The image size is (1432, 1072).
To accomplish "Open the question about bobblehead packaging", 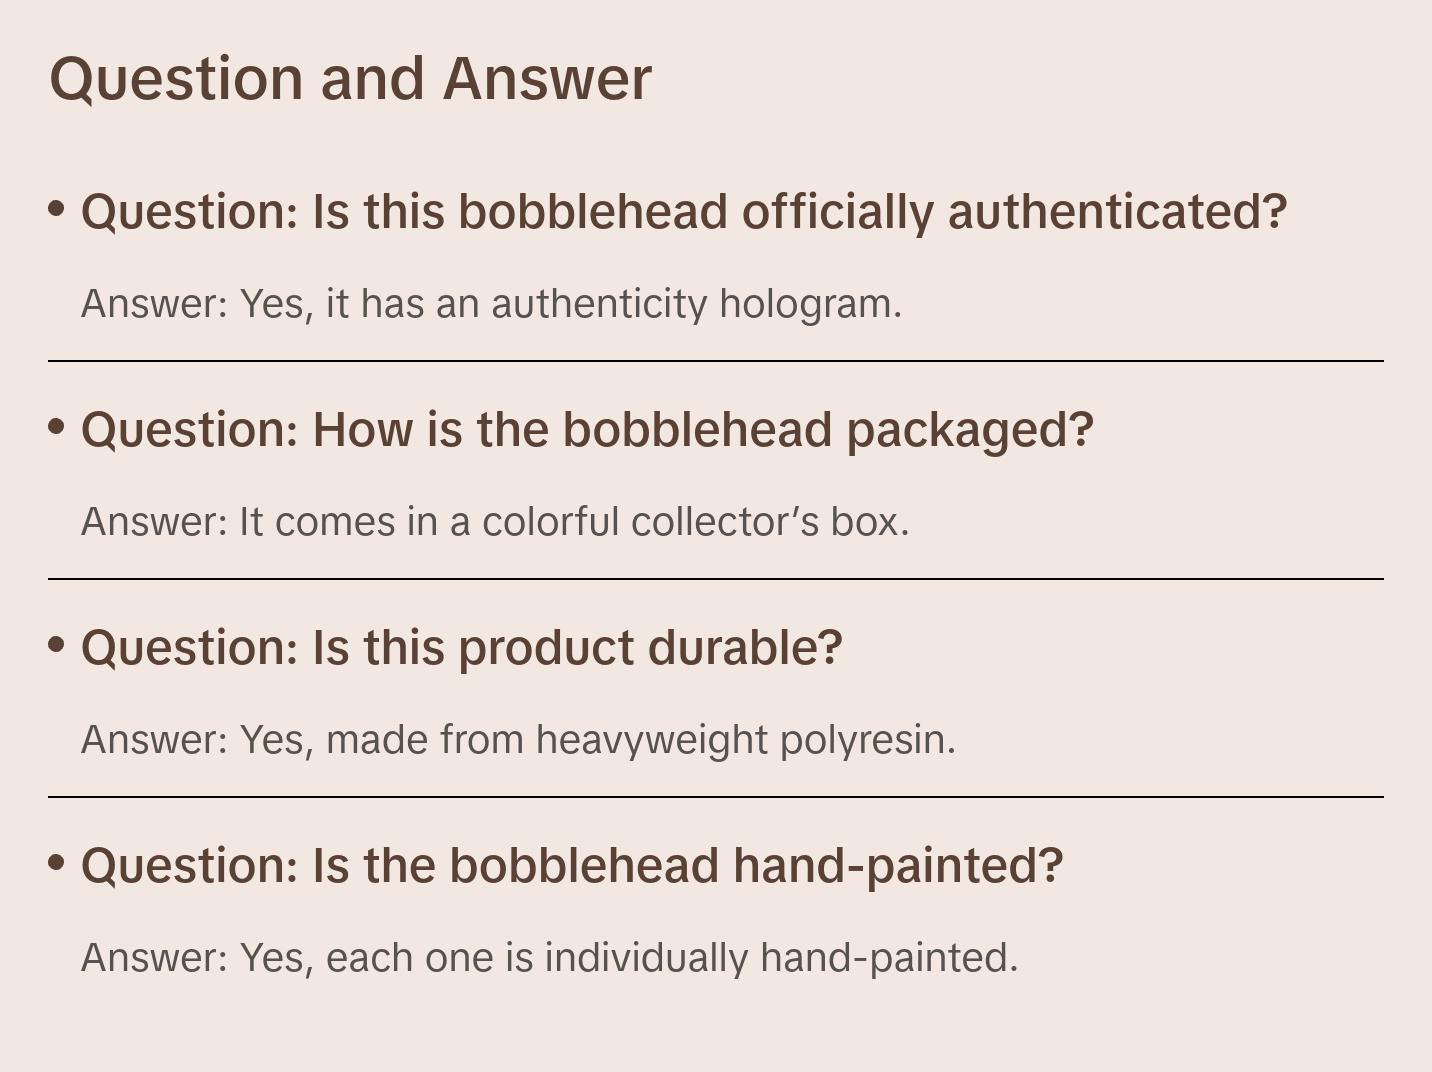I will [x=587, y=430].
